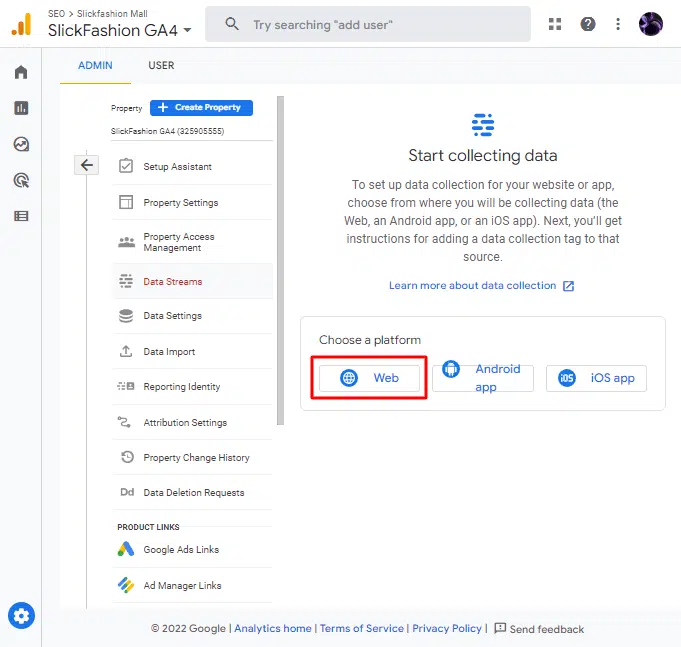Open Data Deletion Requests

coord(192,492)
